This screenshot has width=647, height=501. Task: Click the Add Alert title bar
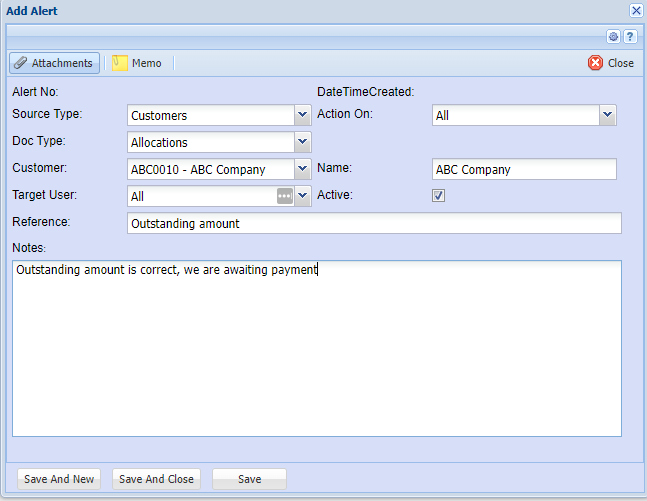click(x=300, y=10)
